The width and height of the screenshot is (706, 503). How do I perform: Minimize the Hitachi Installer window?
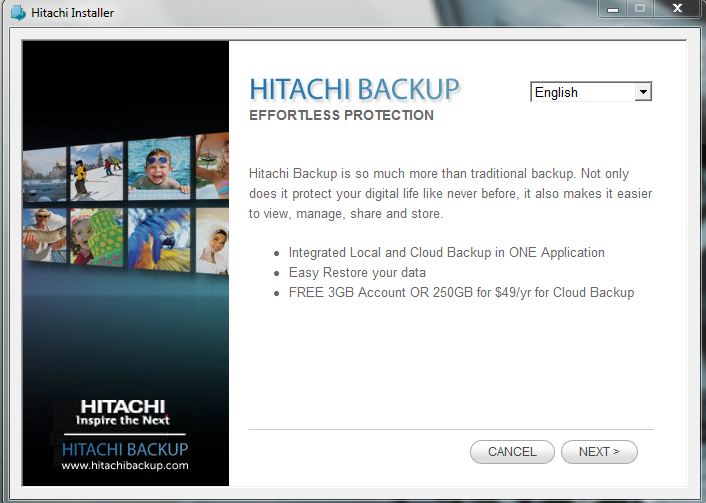[x=613, y=9]
